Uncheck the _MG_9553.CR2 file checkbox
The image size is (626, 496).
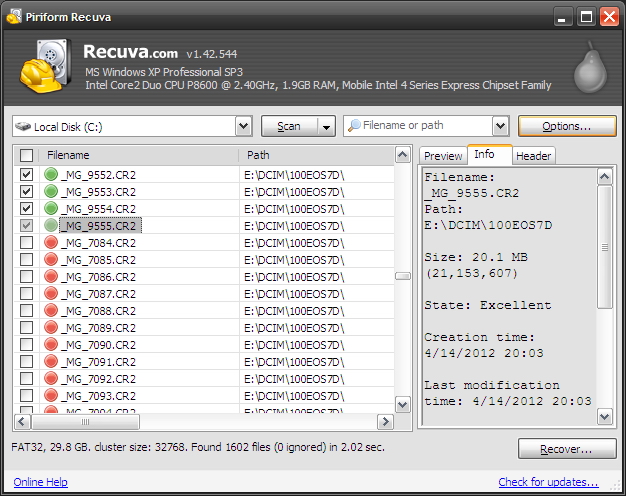point(27,192)
